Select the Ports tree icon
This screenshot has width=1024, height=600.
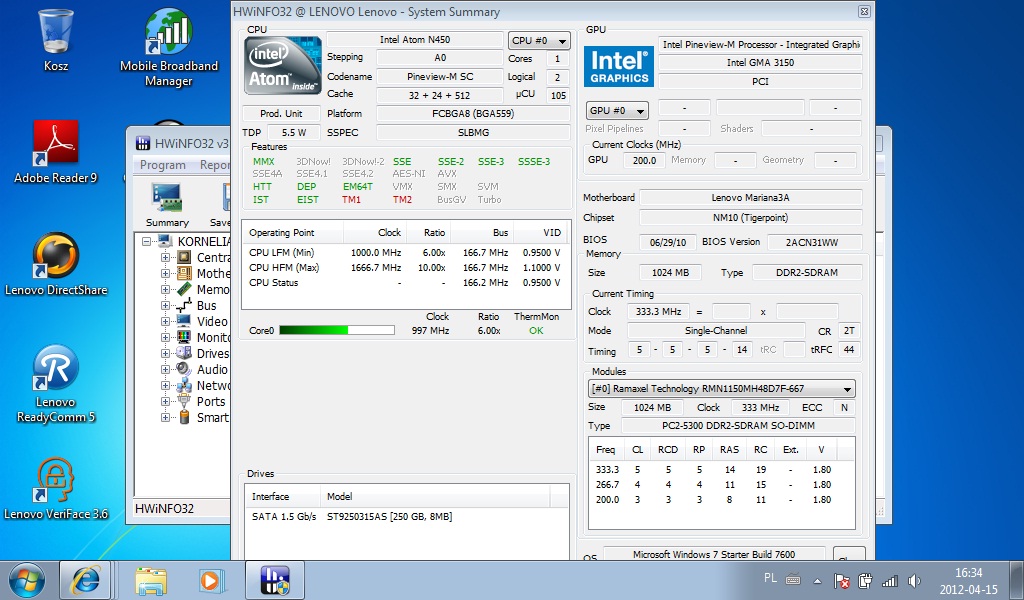point(185,401)
